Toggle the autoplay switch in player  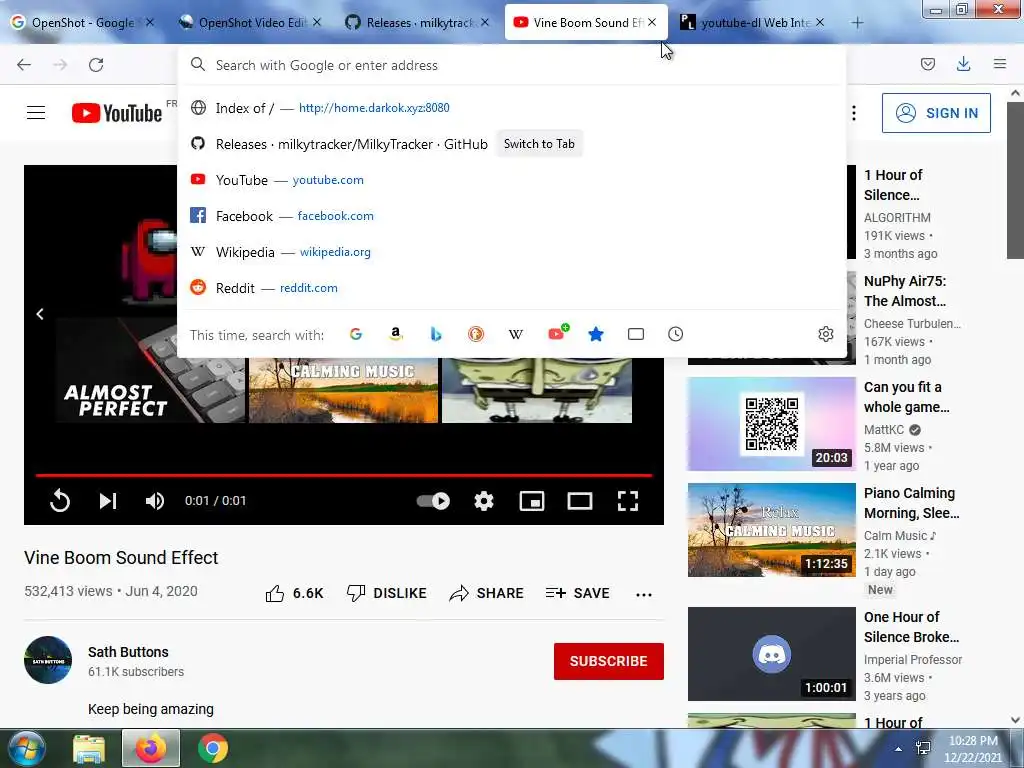[x=434, y=501]
